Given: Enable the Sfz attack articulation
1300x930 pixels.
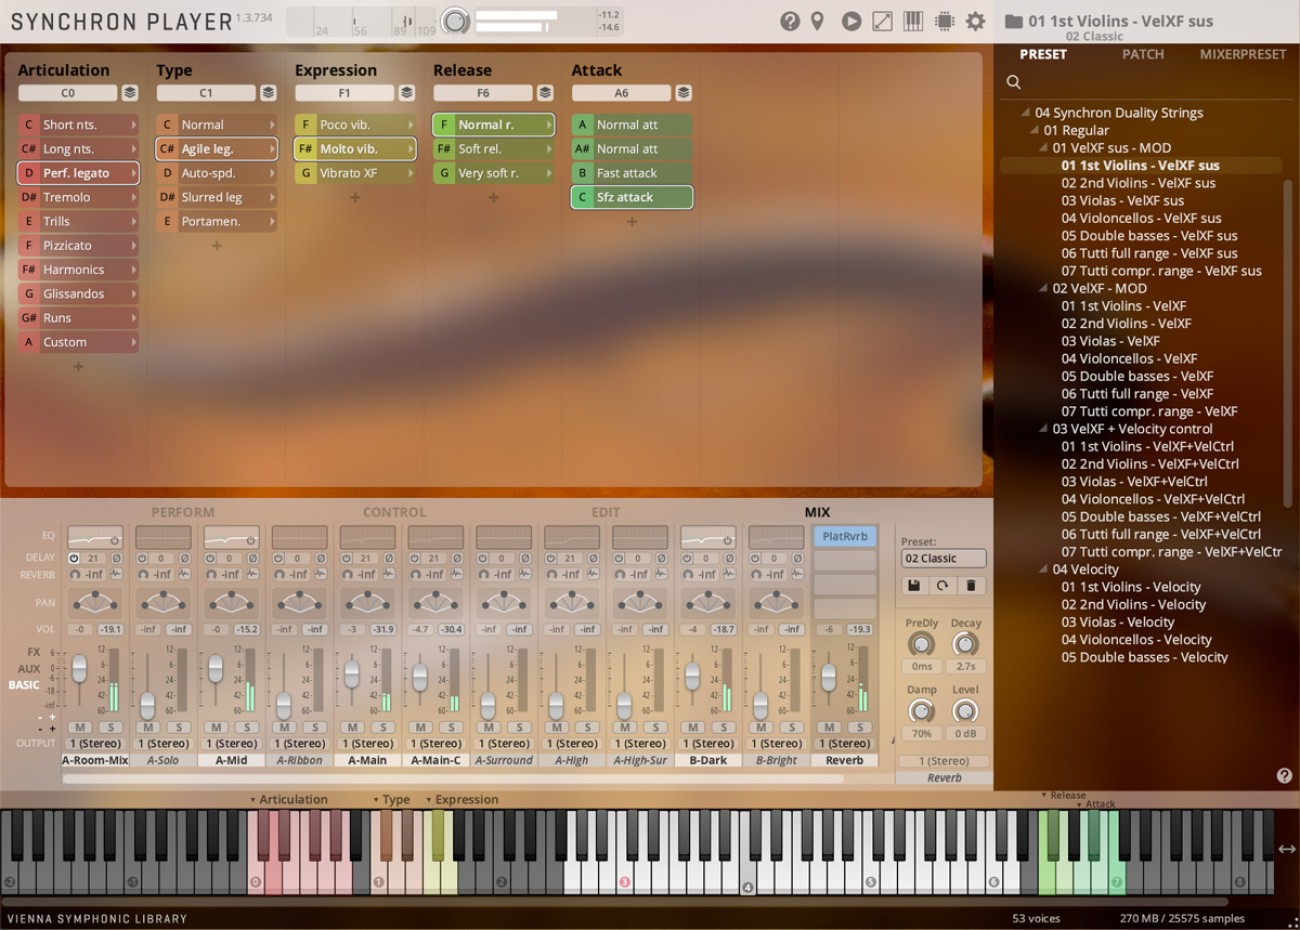Looking at the screenshot, I should point(631,197).
